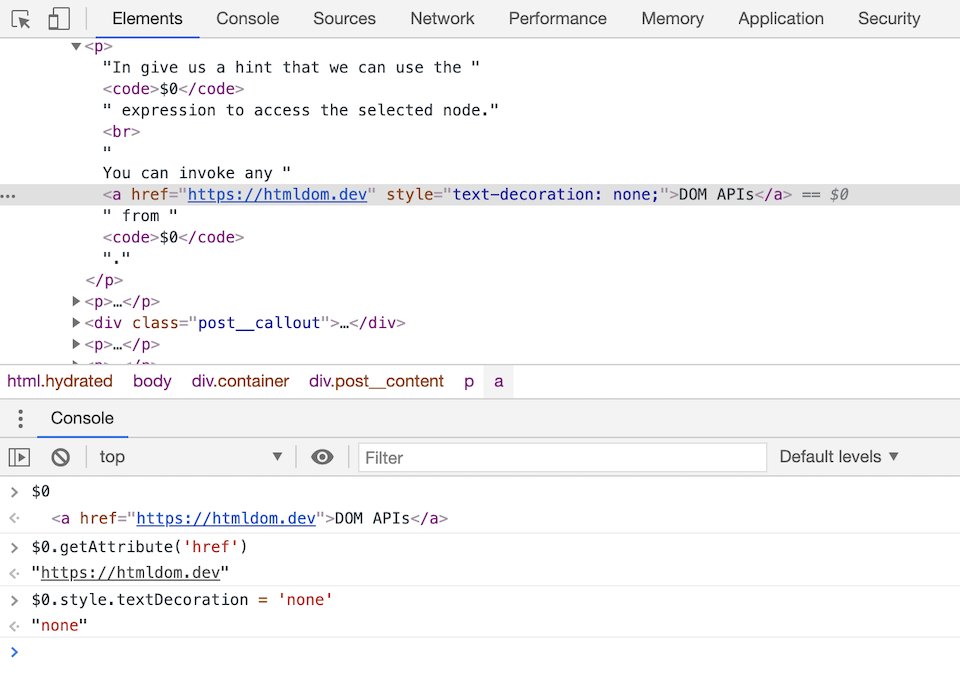Click text "You can invoke any"
960x675 pixels.
tap(197, 173)
